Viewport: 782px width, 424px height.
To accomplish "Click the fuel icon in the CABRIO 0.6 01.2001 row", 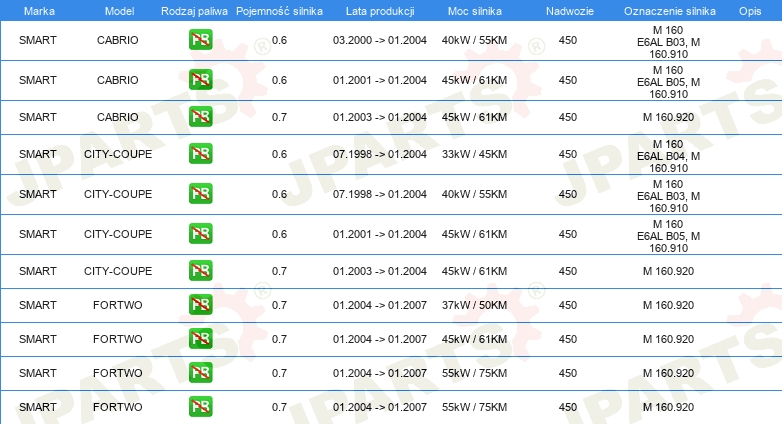I will pos(200,80).
